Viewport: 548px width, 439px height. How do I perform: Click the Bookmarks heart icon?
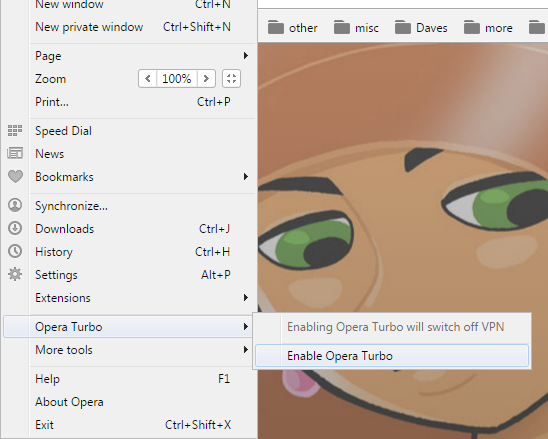click(x=15, y=177)
